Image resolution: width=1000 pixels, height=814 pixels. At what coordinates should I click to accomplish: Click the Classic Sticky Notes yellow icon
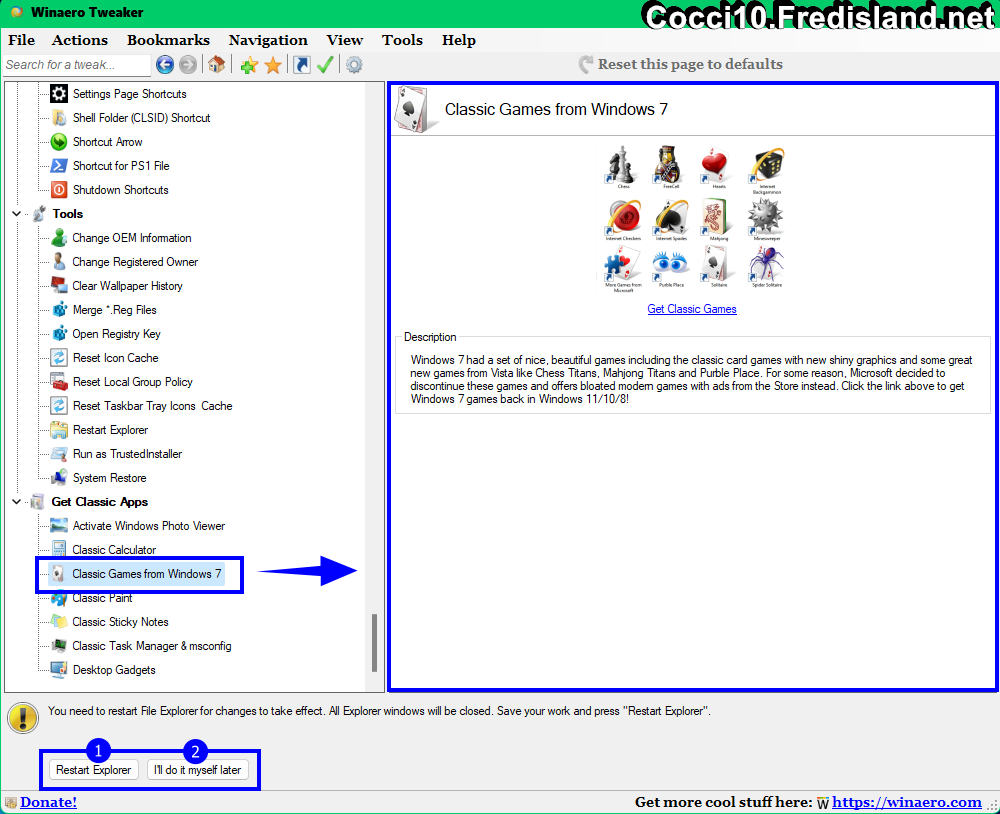pyautogui.click(x=59, y=622)
